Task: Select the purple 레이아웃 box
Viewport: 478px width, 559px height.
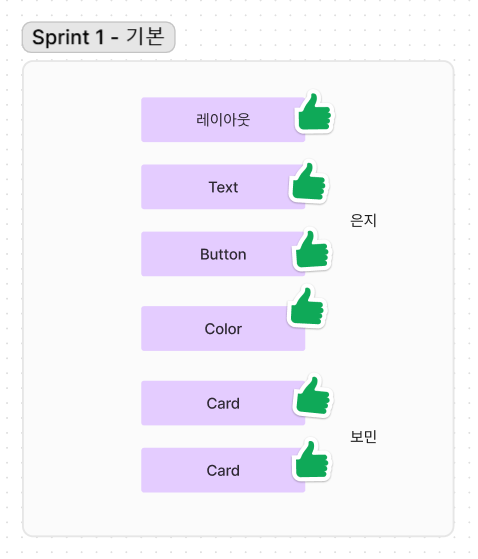Action: [x=223, y=120]
